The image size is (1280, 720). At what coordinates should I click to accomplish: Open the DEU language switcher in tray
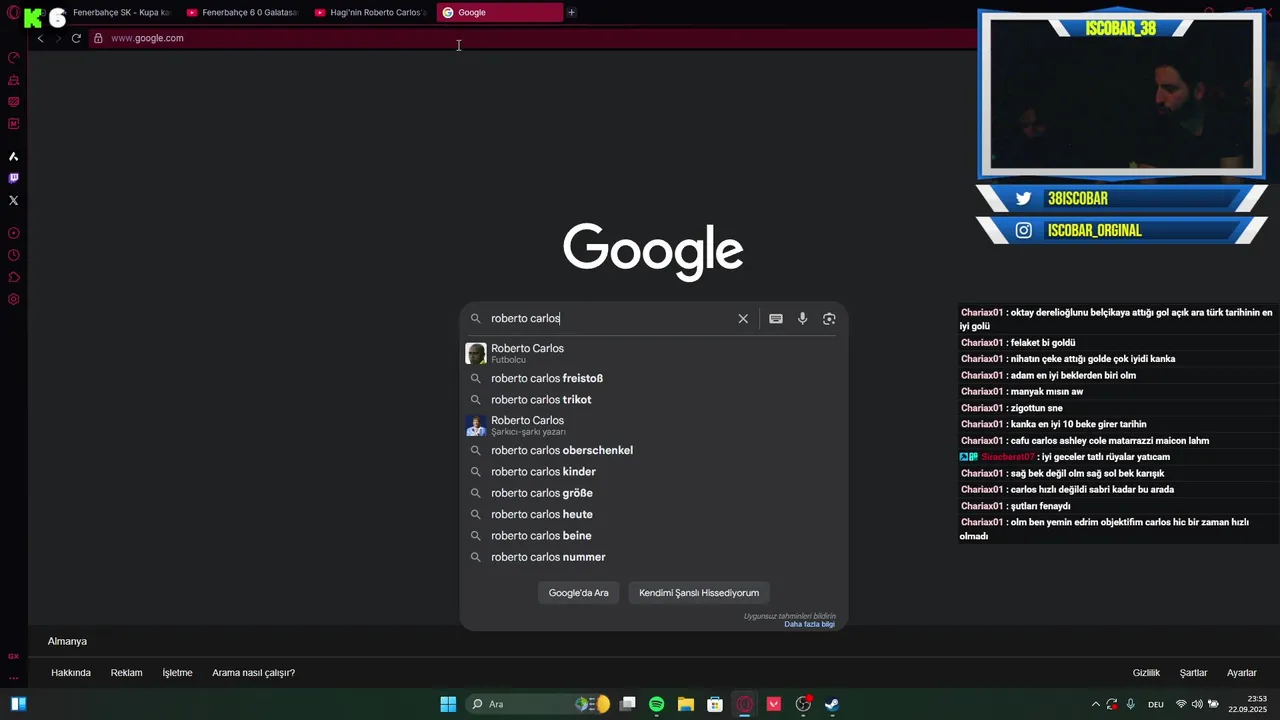[1156, 704]
